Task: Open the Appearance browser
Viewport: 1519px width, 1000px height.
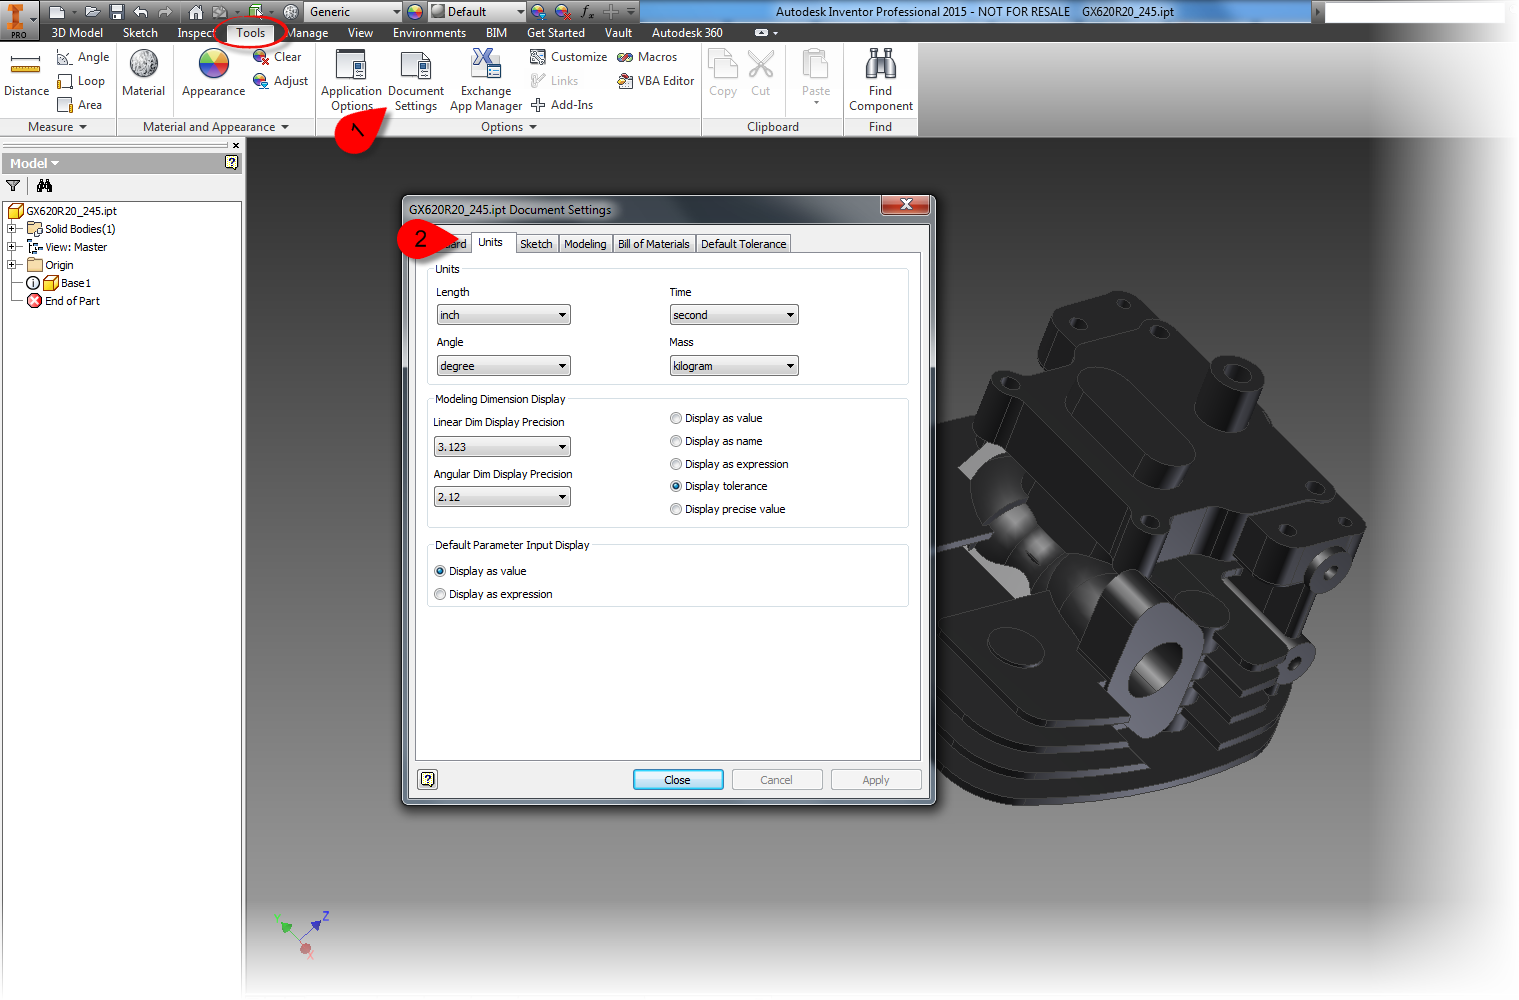Action: click(x=213, y=73)
